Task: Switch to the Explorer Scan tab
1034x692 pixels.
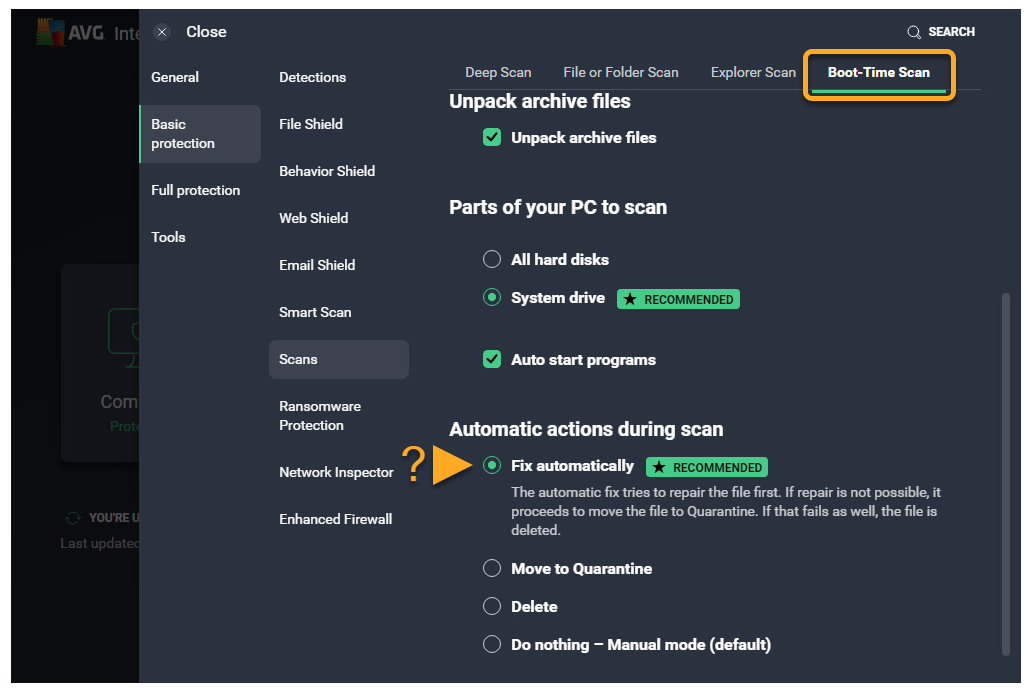Action: 753,72
